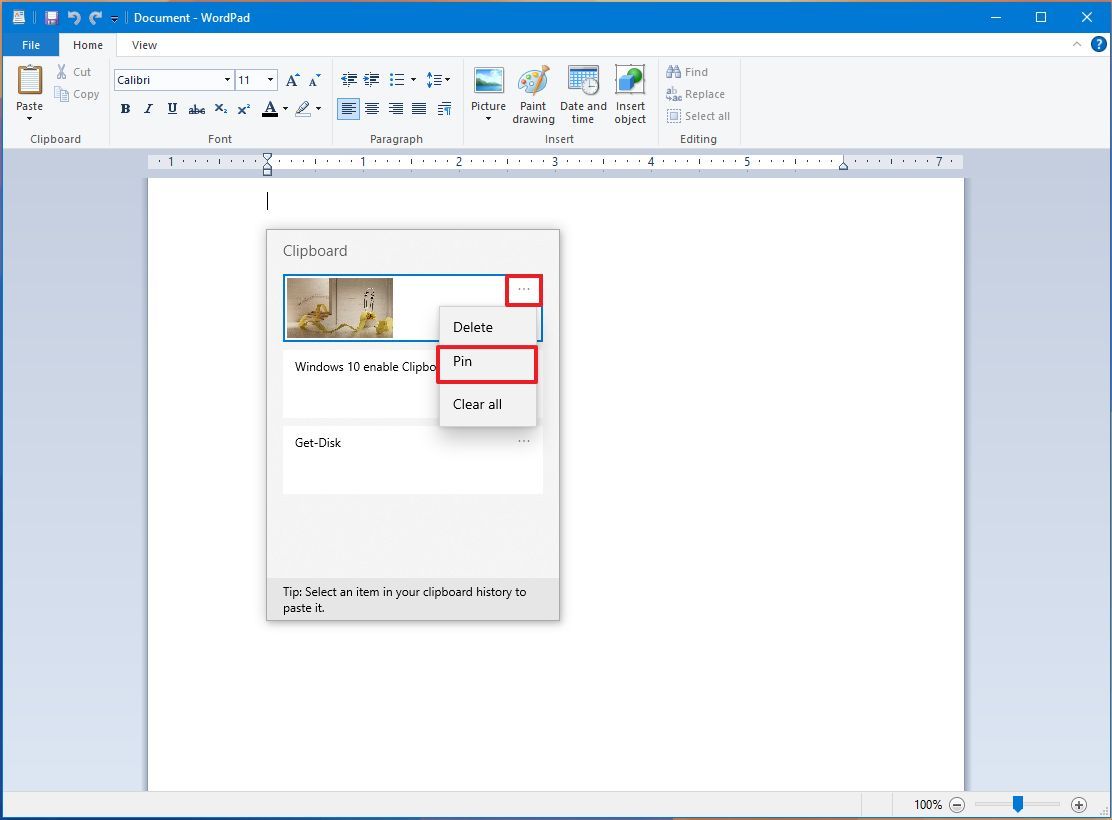The image size is (1112, 820).
Task: Toggle italic formatting on
Action: click(148, 108)
